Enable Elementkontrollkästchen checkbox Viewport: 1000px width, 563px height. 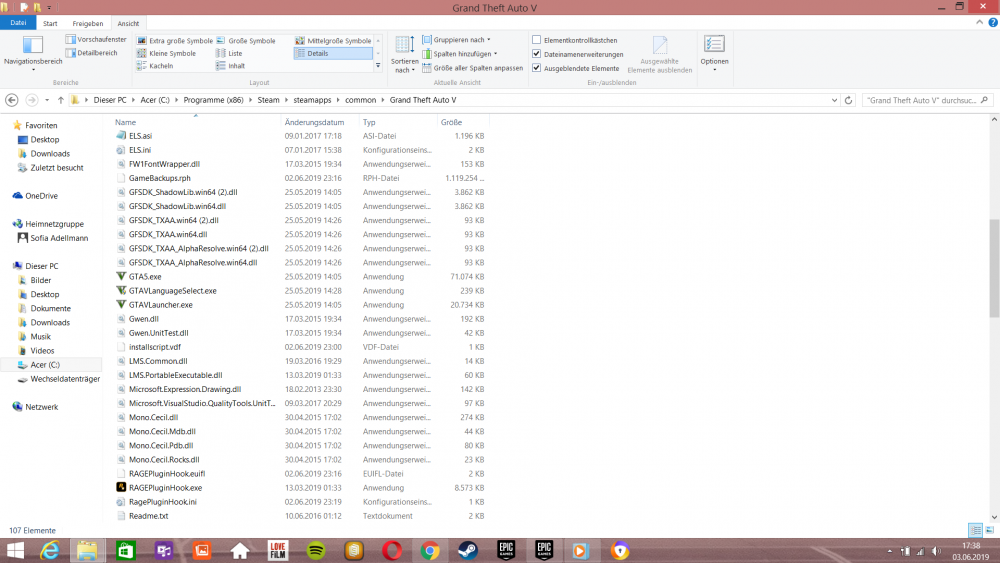pos(536,40)
